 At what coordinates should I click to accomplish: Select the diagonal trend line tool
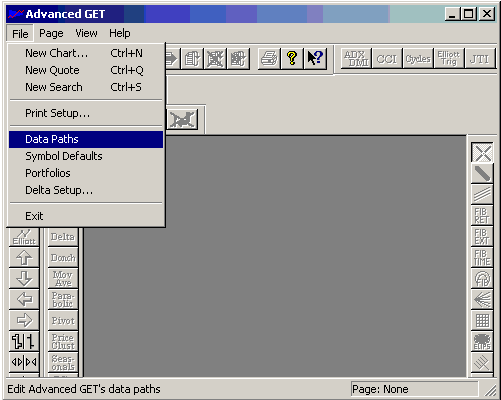click(482, 174)
